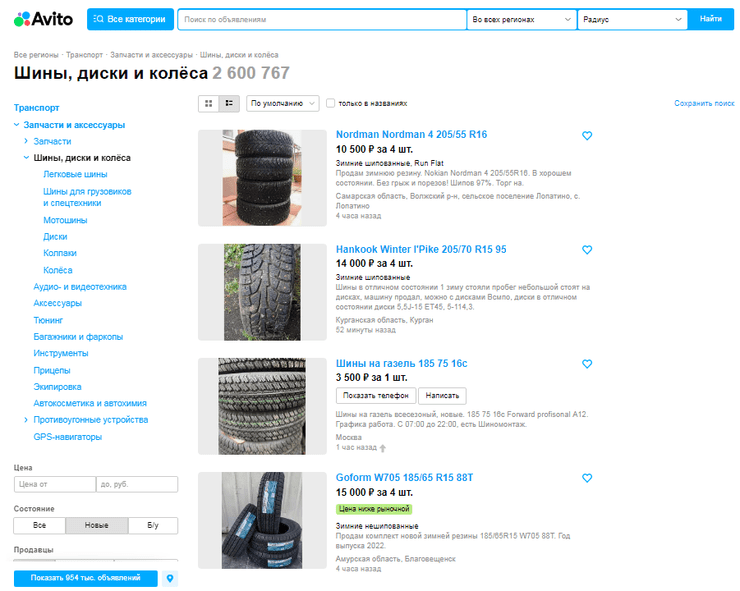Open 'Автокосметика и автохимия' category
740x591 pixels.
[90, 403]
